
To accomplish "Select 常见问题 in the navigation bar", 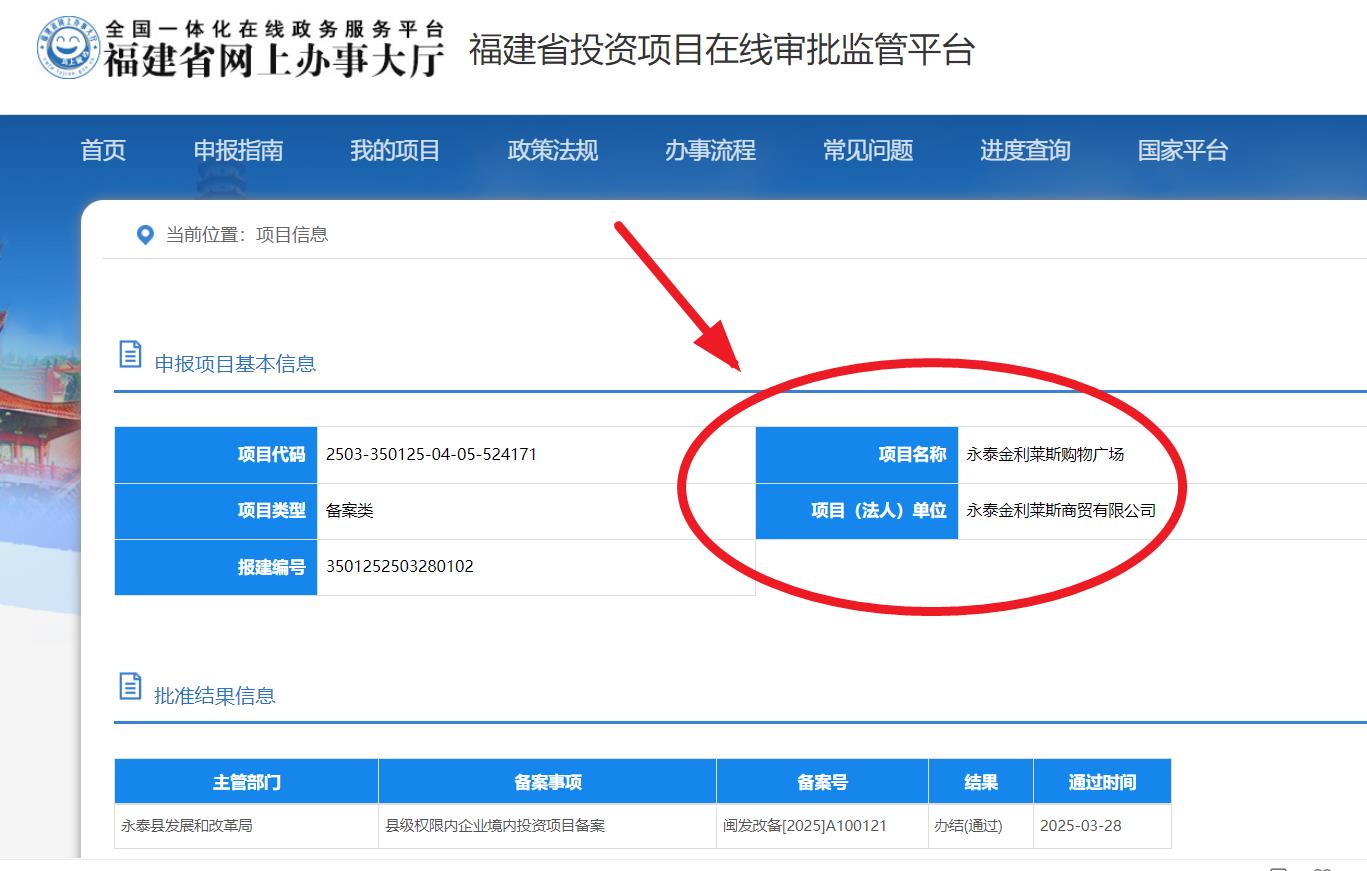I will (x=868, y=150).
